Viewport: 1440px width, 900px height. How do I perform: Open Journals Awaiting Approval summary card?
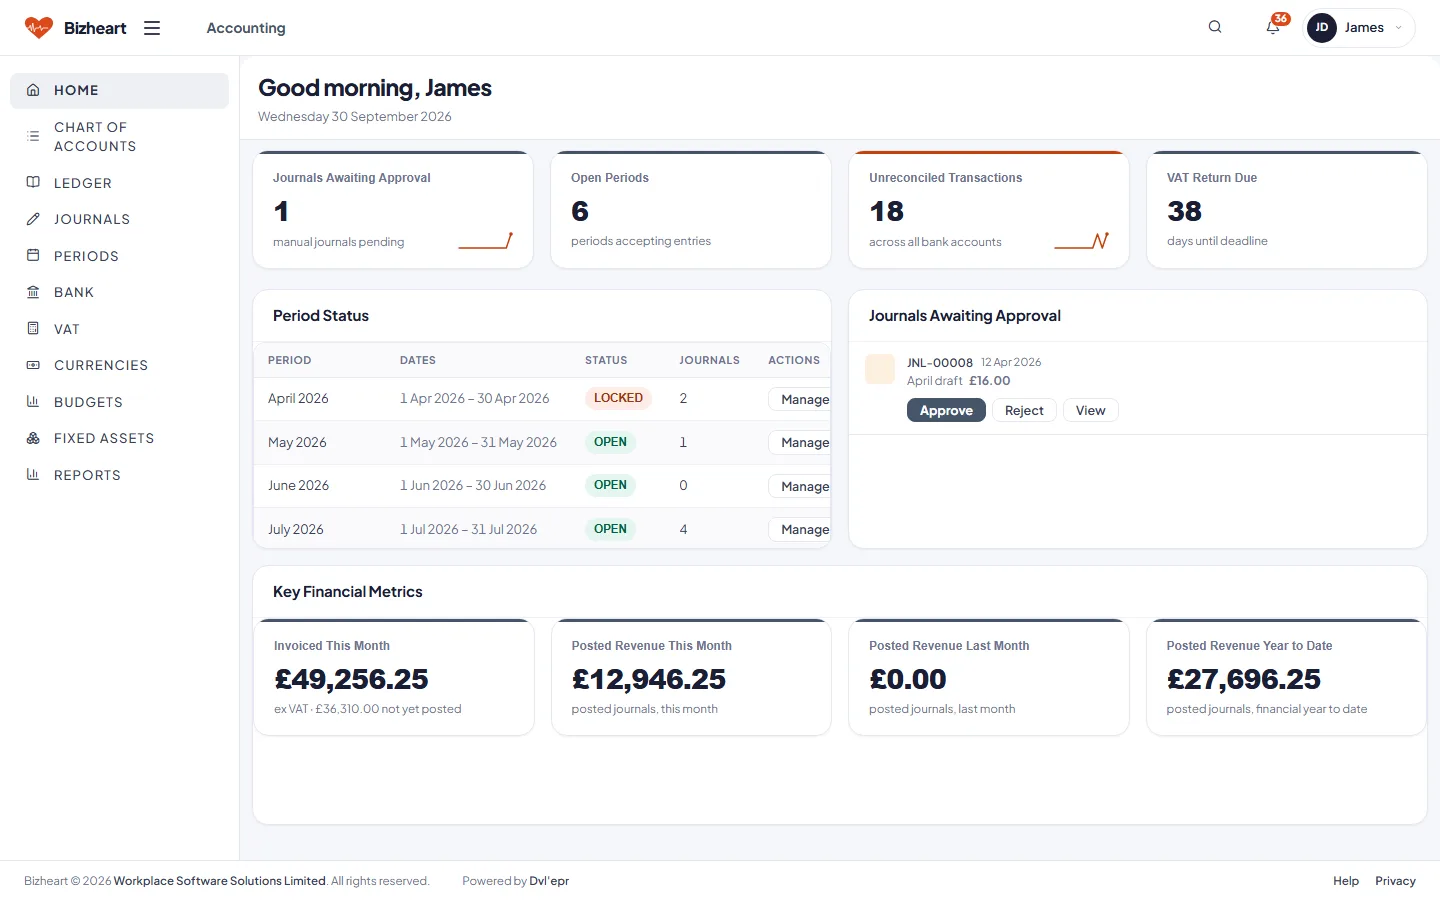pyautogui.click(x=393, y=210)
